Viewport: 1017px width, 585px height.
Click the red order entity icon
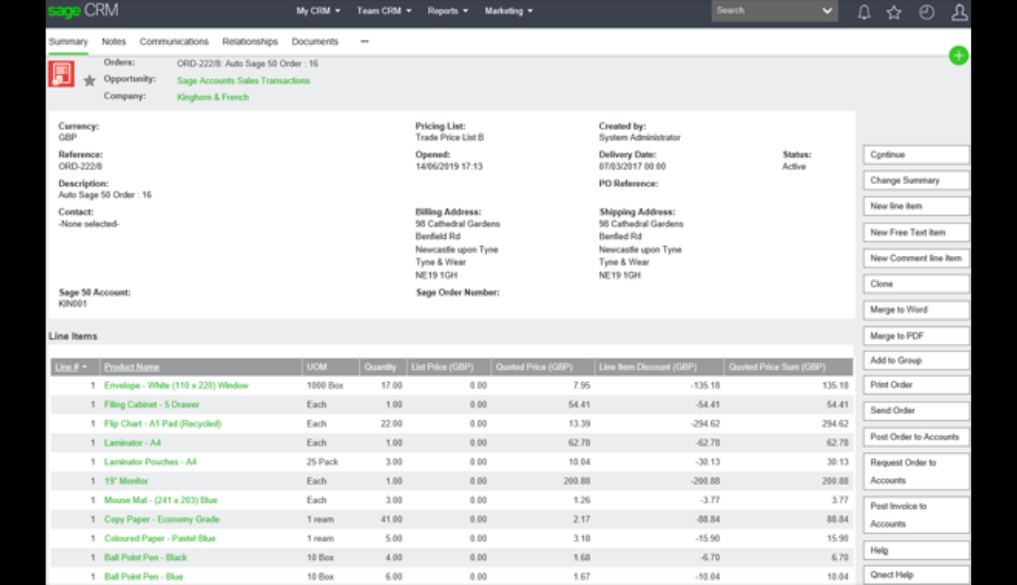click(x=62, y=74)
